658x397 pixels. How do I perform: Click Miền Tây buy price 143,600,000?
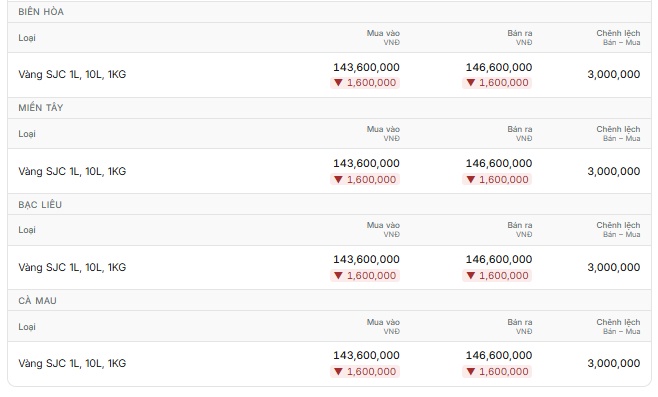click(x=366, y=163)
